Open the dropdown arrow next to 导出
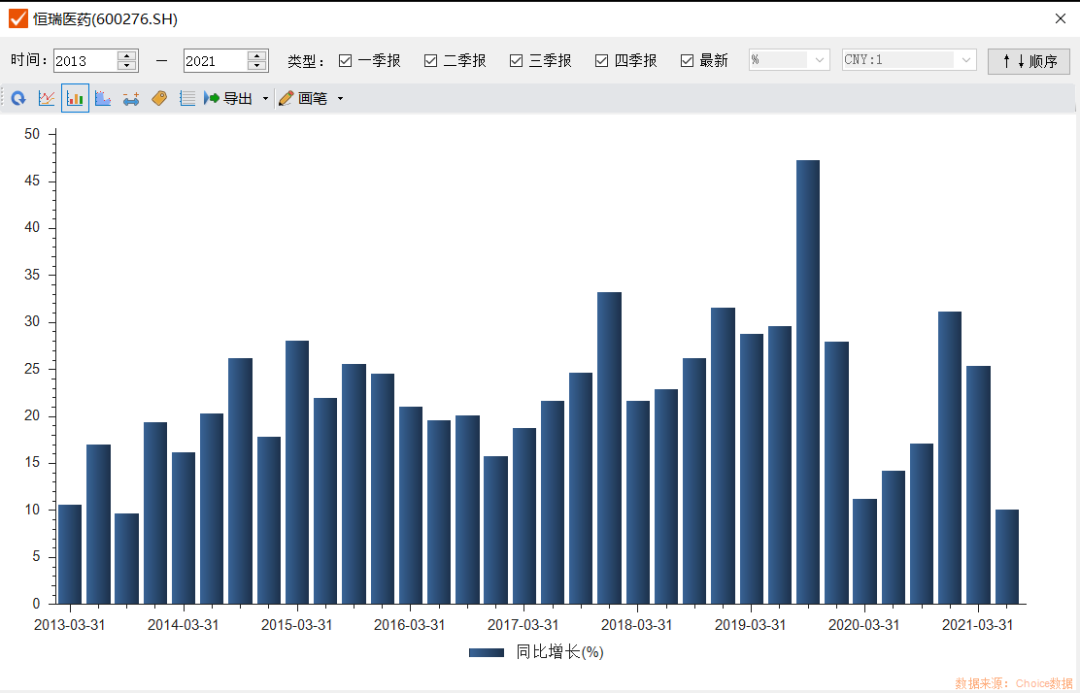 265,99
